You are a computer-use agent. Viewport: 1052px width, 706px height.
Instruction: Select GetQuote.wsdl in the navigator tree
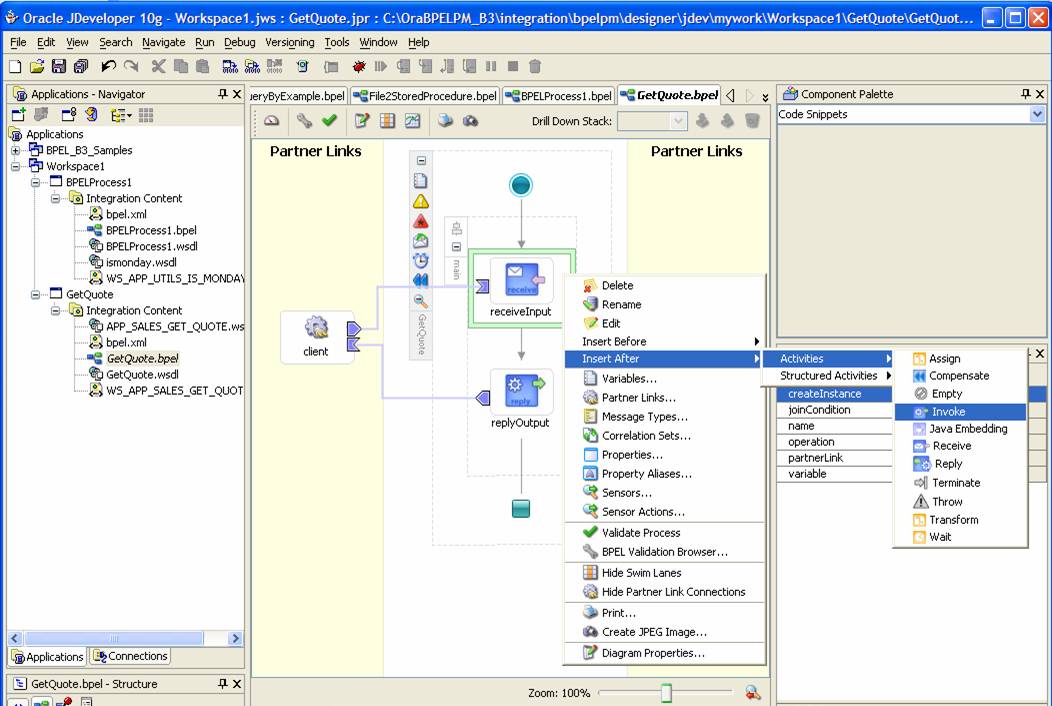pos(141,375)
